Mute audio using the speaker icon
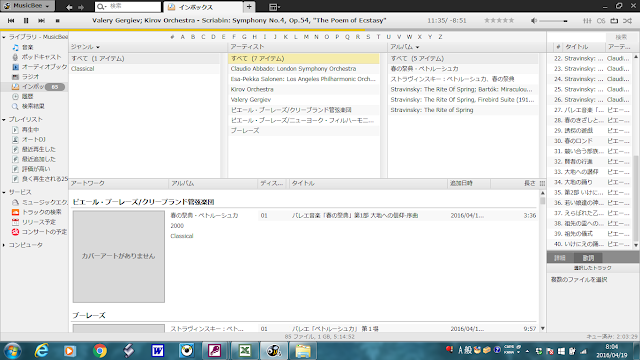Viewport: 640px width, 360px height. click(x=534, y=20)
